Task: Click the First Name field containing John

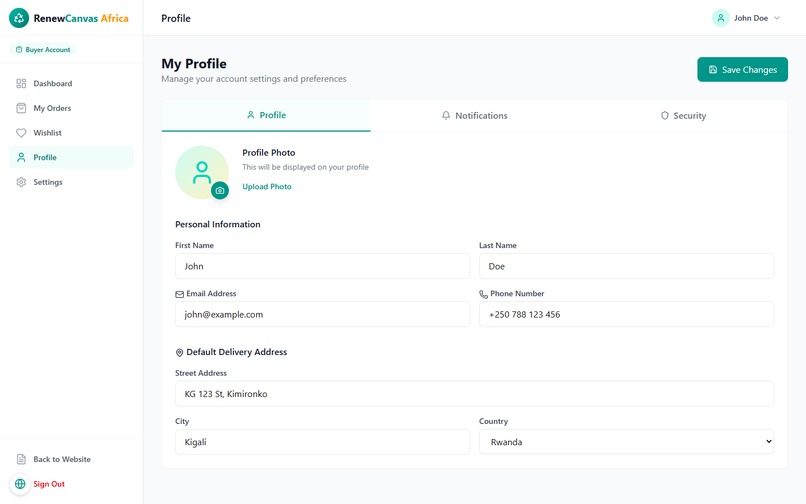Action: (322, 266)
